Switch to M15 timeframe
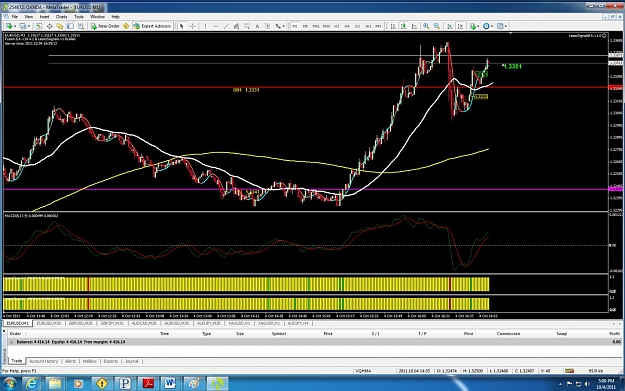This screenshot has height=391, width=625. pos(316,26)
